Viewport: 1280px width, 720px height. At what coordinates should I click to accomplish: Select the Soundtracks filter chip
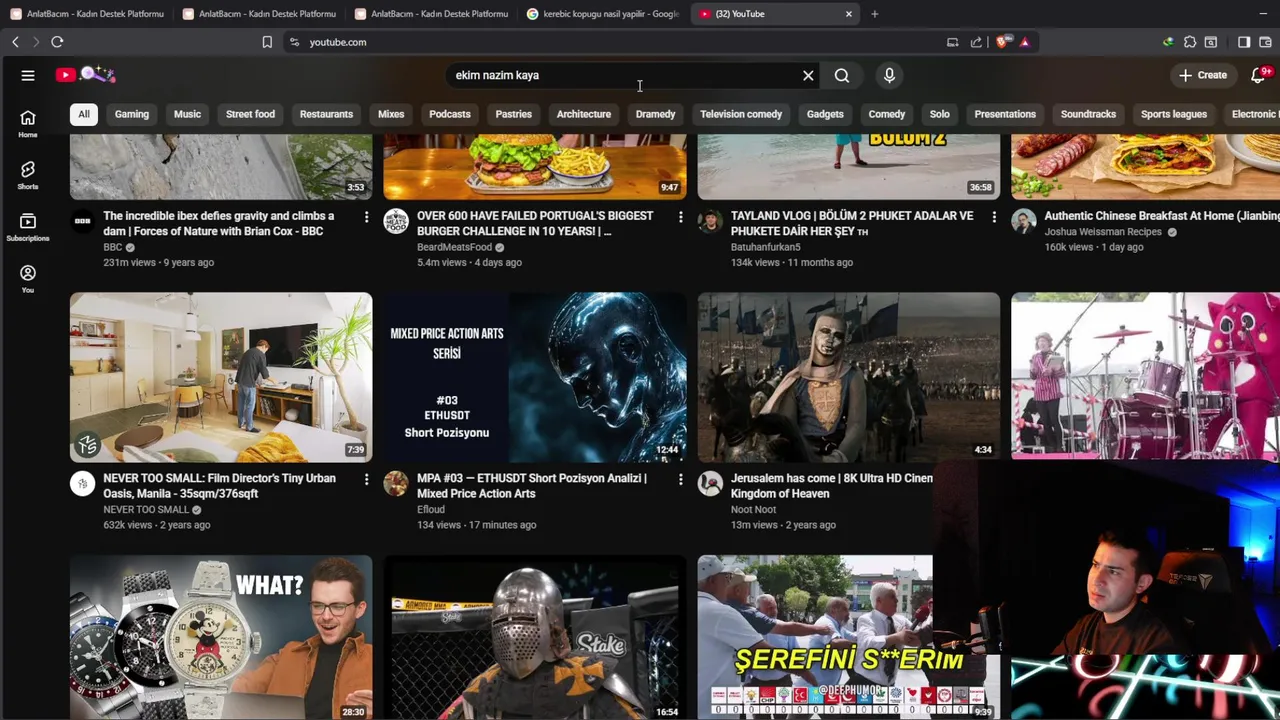point(1088,114)
